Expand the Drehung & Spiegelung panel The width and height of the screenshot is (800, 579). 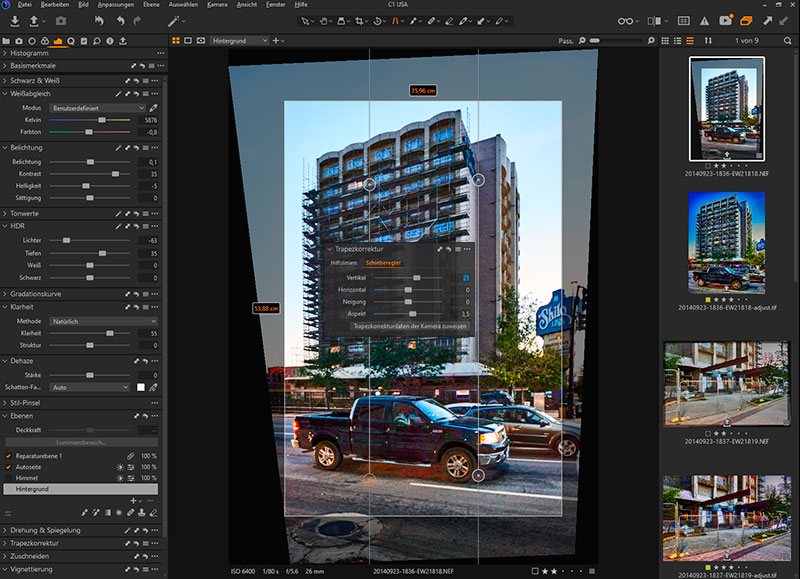pyautogui.click(x=5, y=531)
